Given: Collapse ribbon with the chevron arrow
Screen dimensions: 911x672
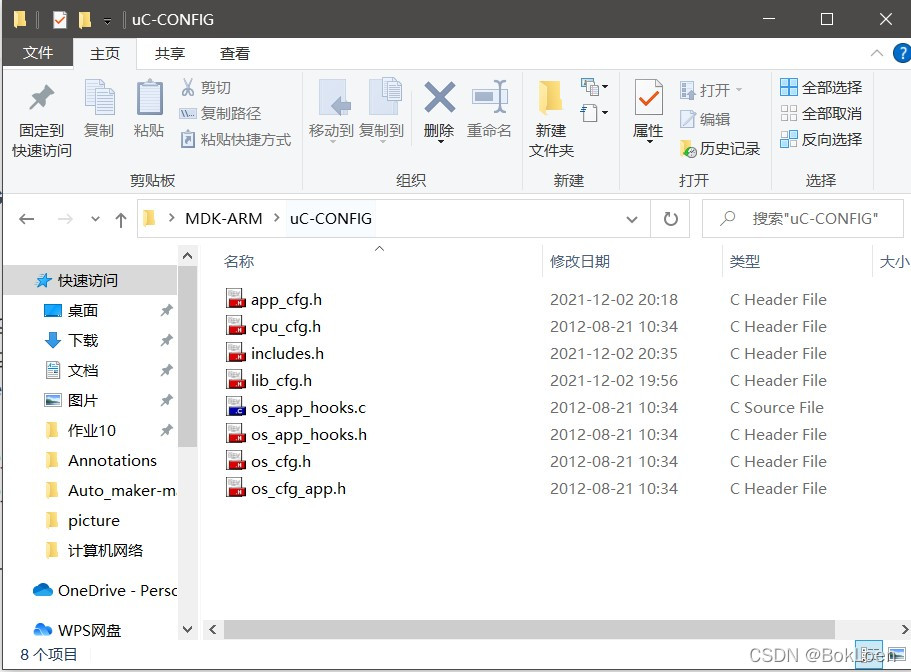Looking at the screenshot, I should [x=876, y=53].
